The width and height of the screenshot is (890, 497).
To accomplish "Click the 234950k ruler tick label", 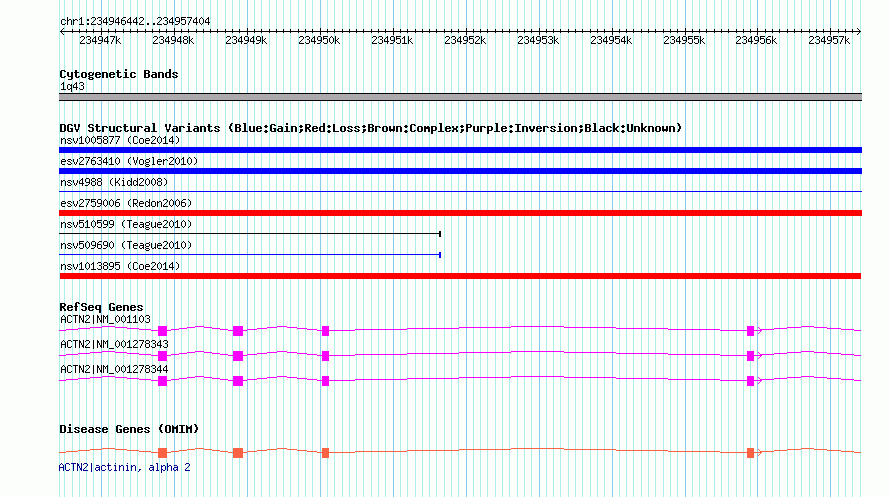I will tap(319, 40).
